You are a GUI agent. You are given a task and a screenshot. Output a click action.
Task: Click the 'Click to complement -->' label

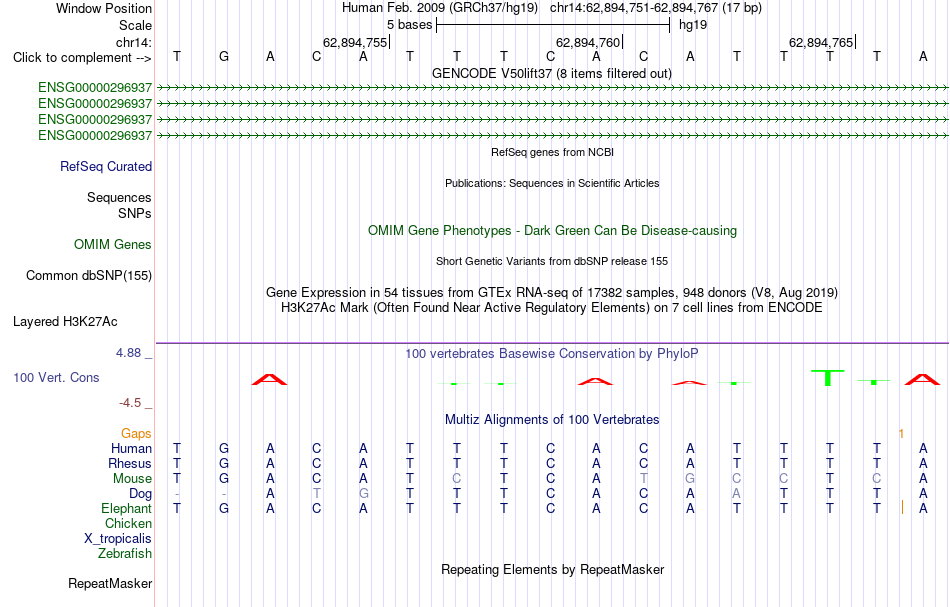pos(82,58)
